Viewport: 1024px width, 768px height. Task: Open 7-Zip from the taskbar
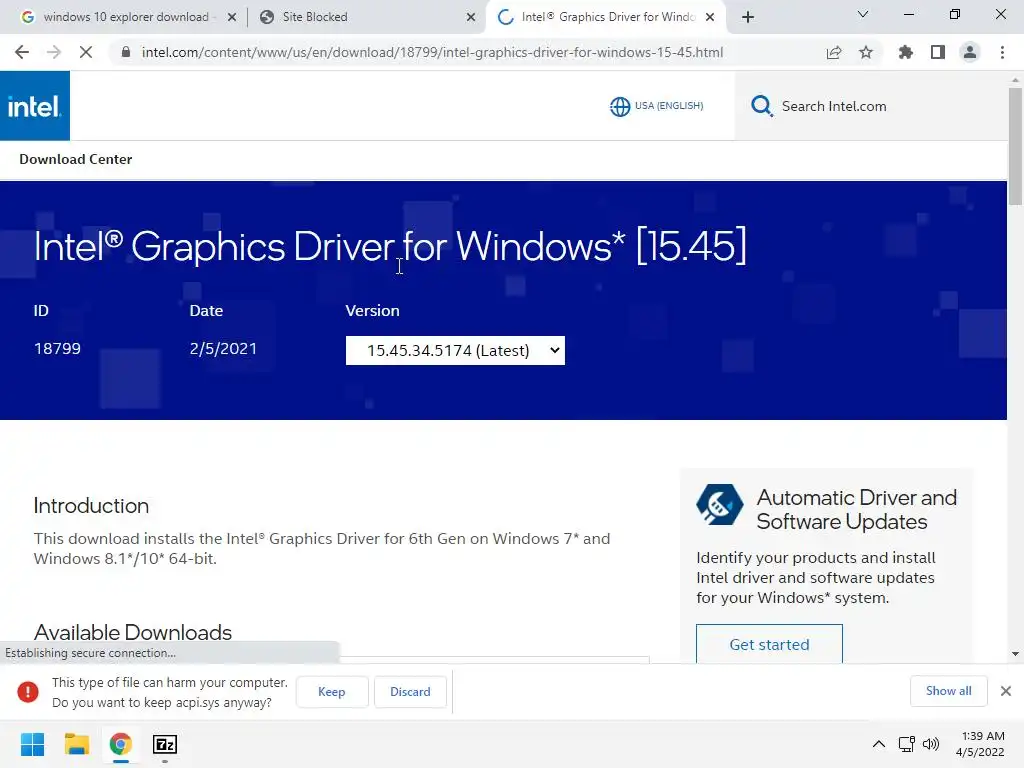[x=165, y=744]
